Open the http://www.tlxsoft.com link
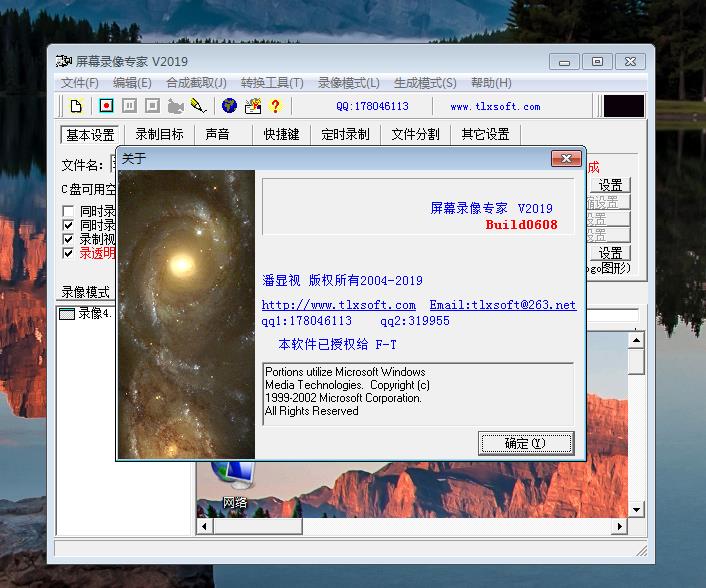The height and width of the screenshot is (588, 706). pos(339,305)
